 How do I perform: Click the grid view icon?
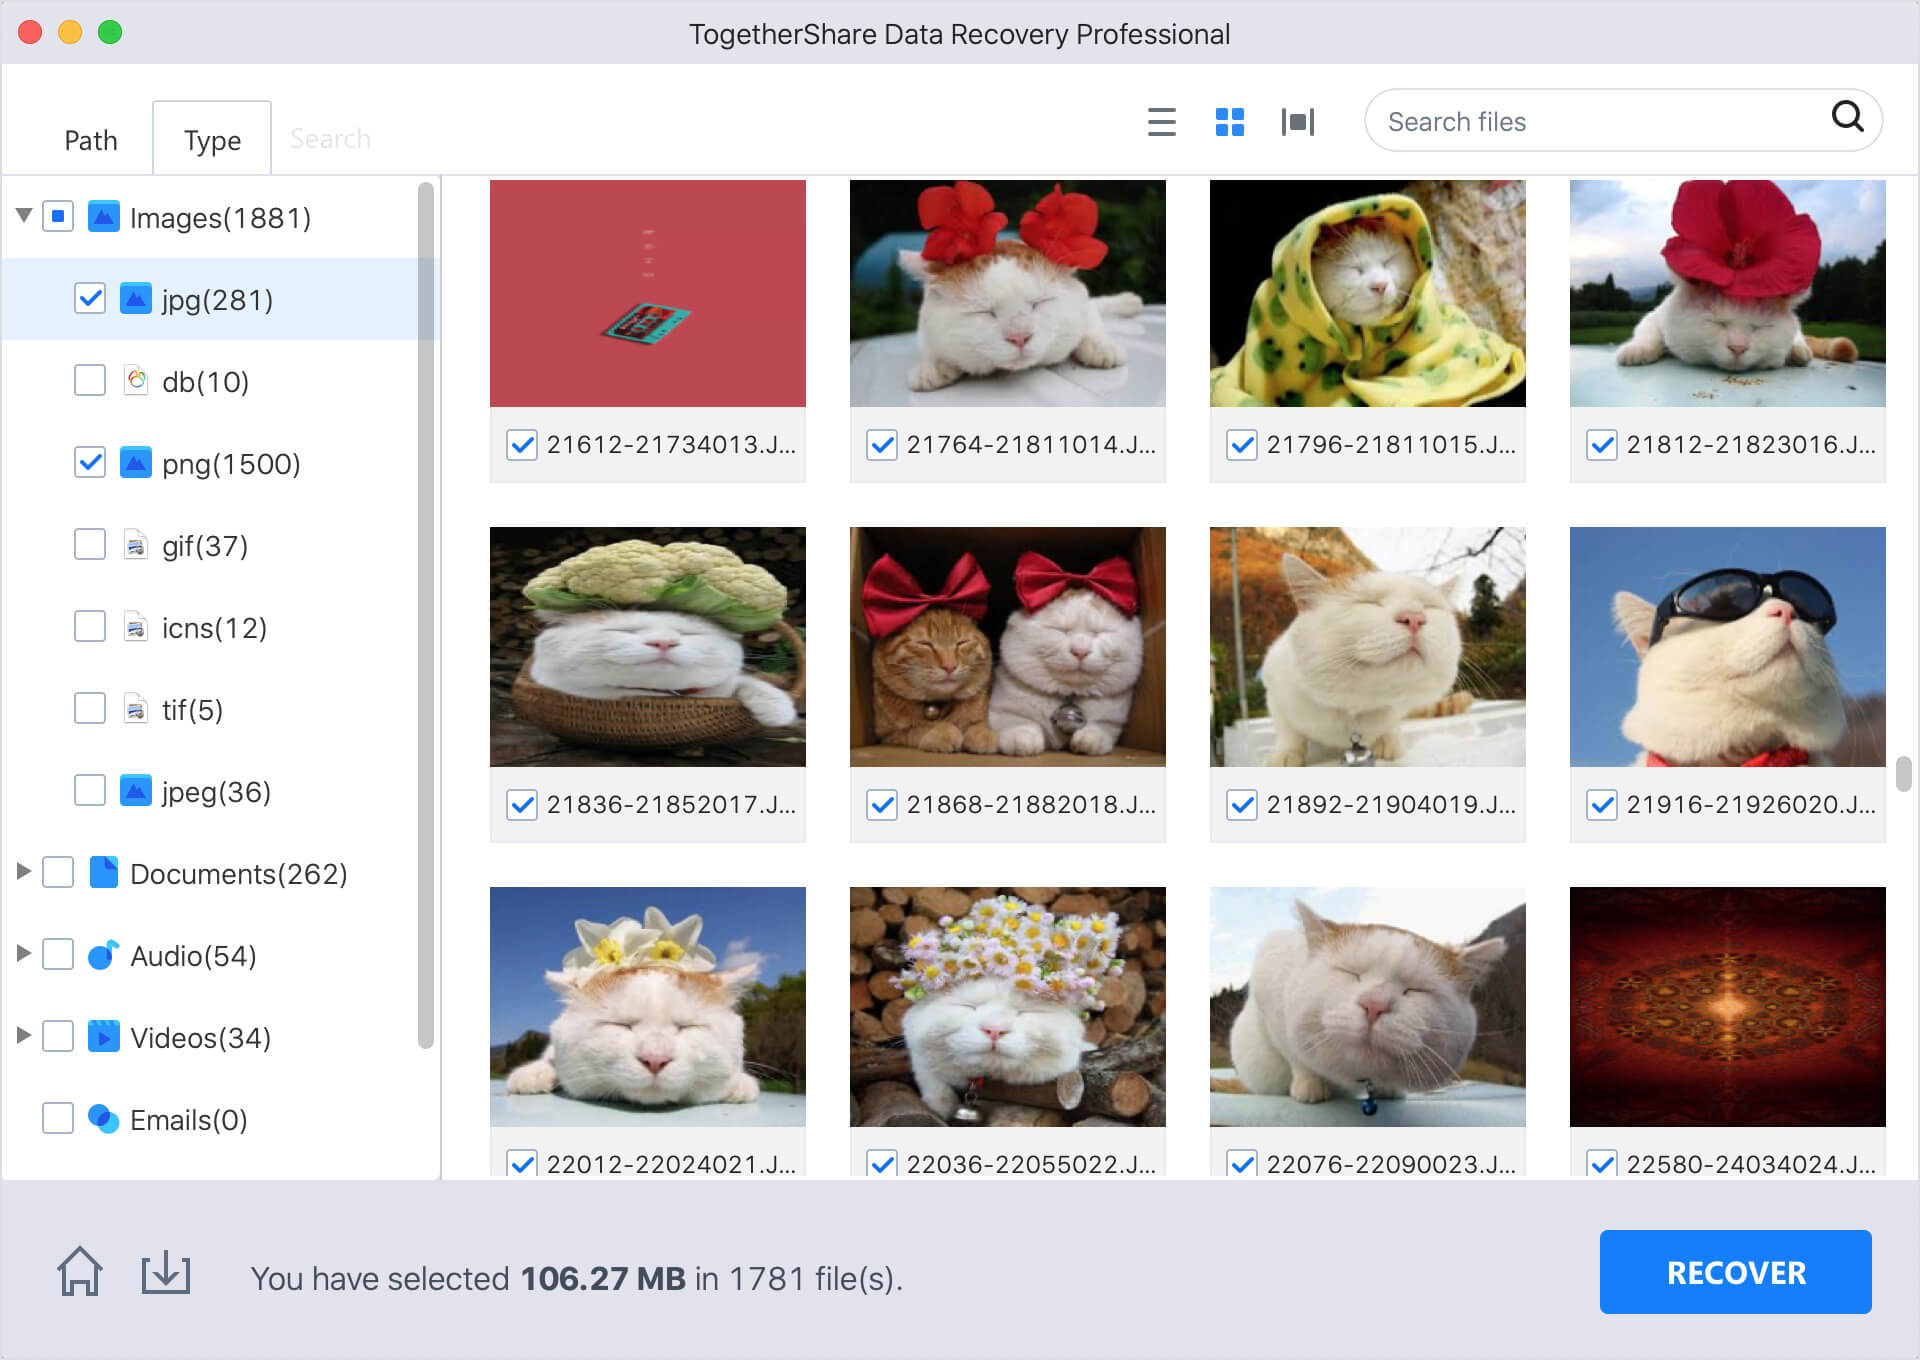1230,121
